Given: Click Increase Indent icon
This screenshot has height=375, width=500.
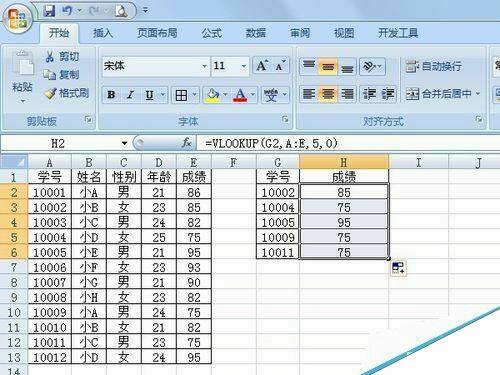Looking at the screenshot, I should (x=388, y=94).
